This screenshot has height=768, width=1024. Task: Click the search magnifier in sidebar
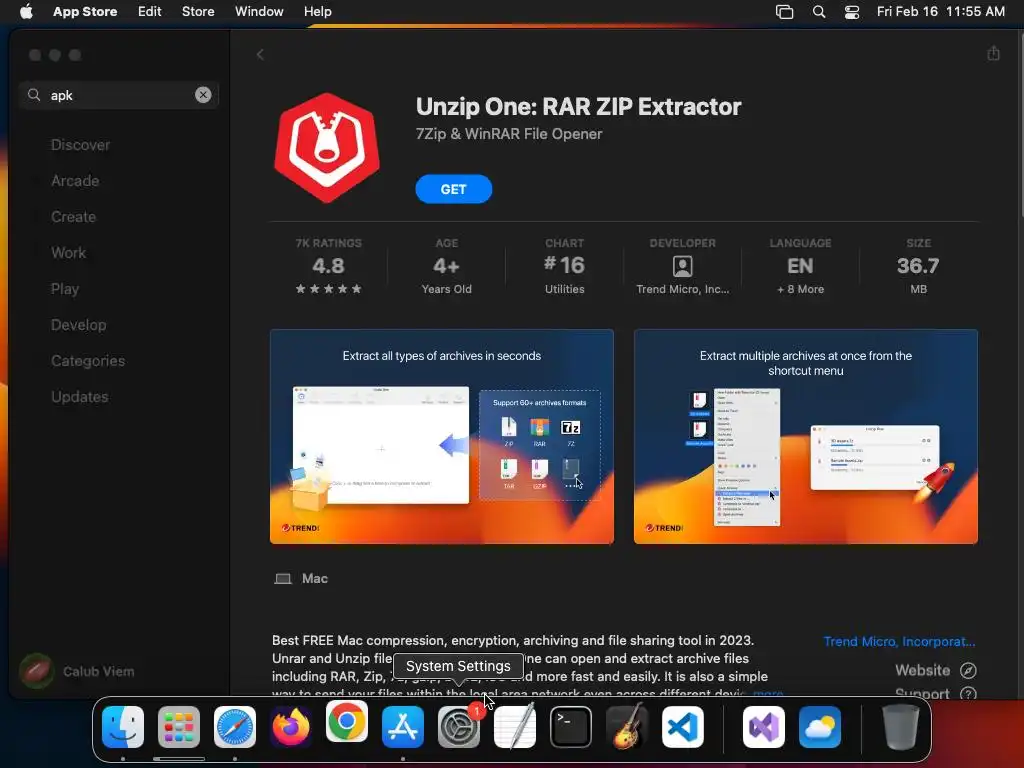[34, 95]
